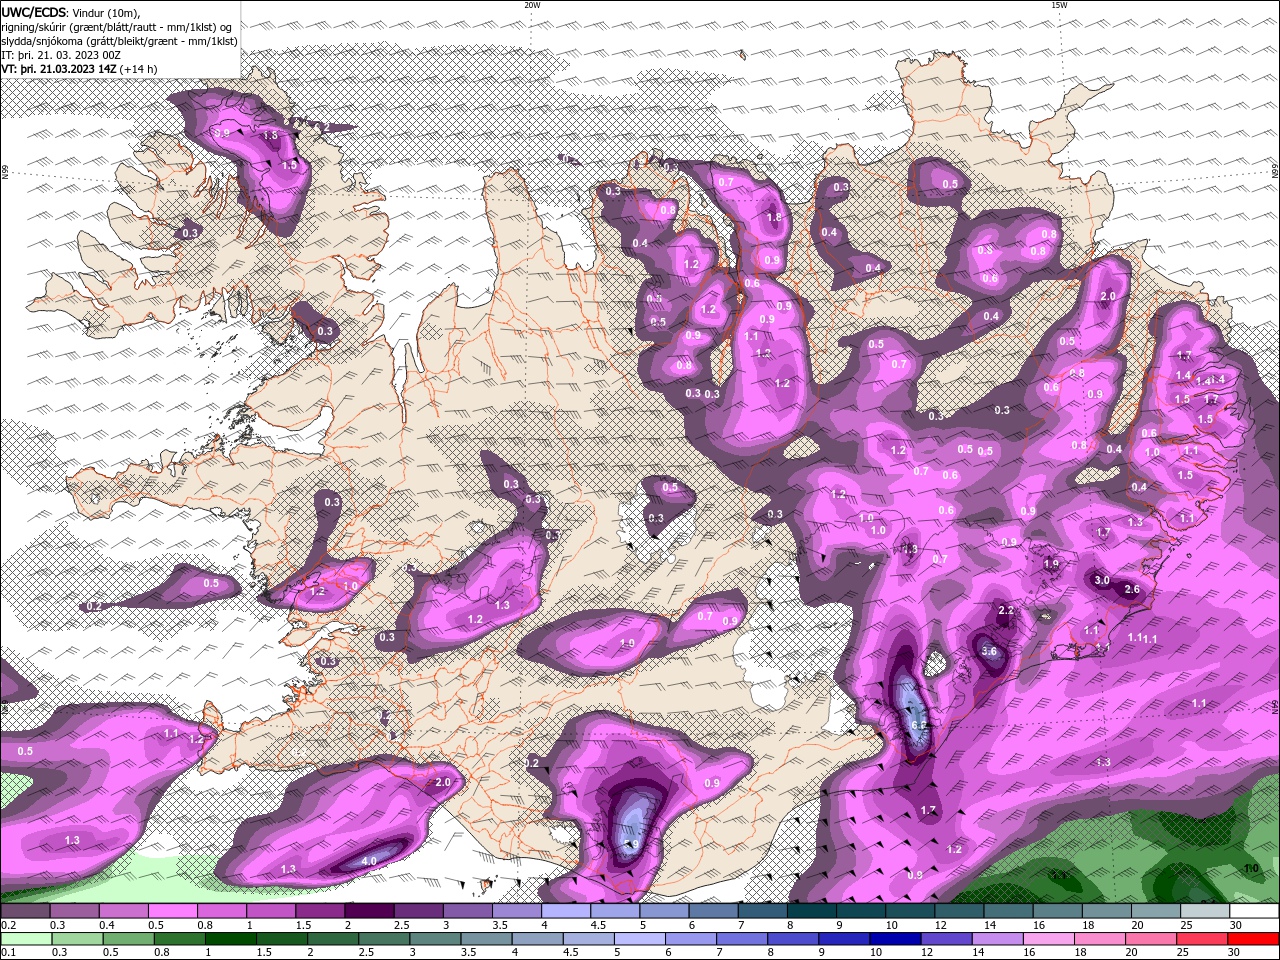Select the deep blue 10–12 swatch, lower legend
Screen dimensions: 1280x960
[895, 938]
